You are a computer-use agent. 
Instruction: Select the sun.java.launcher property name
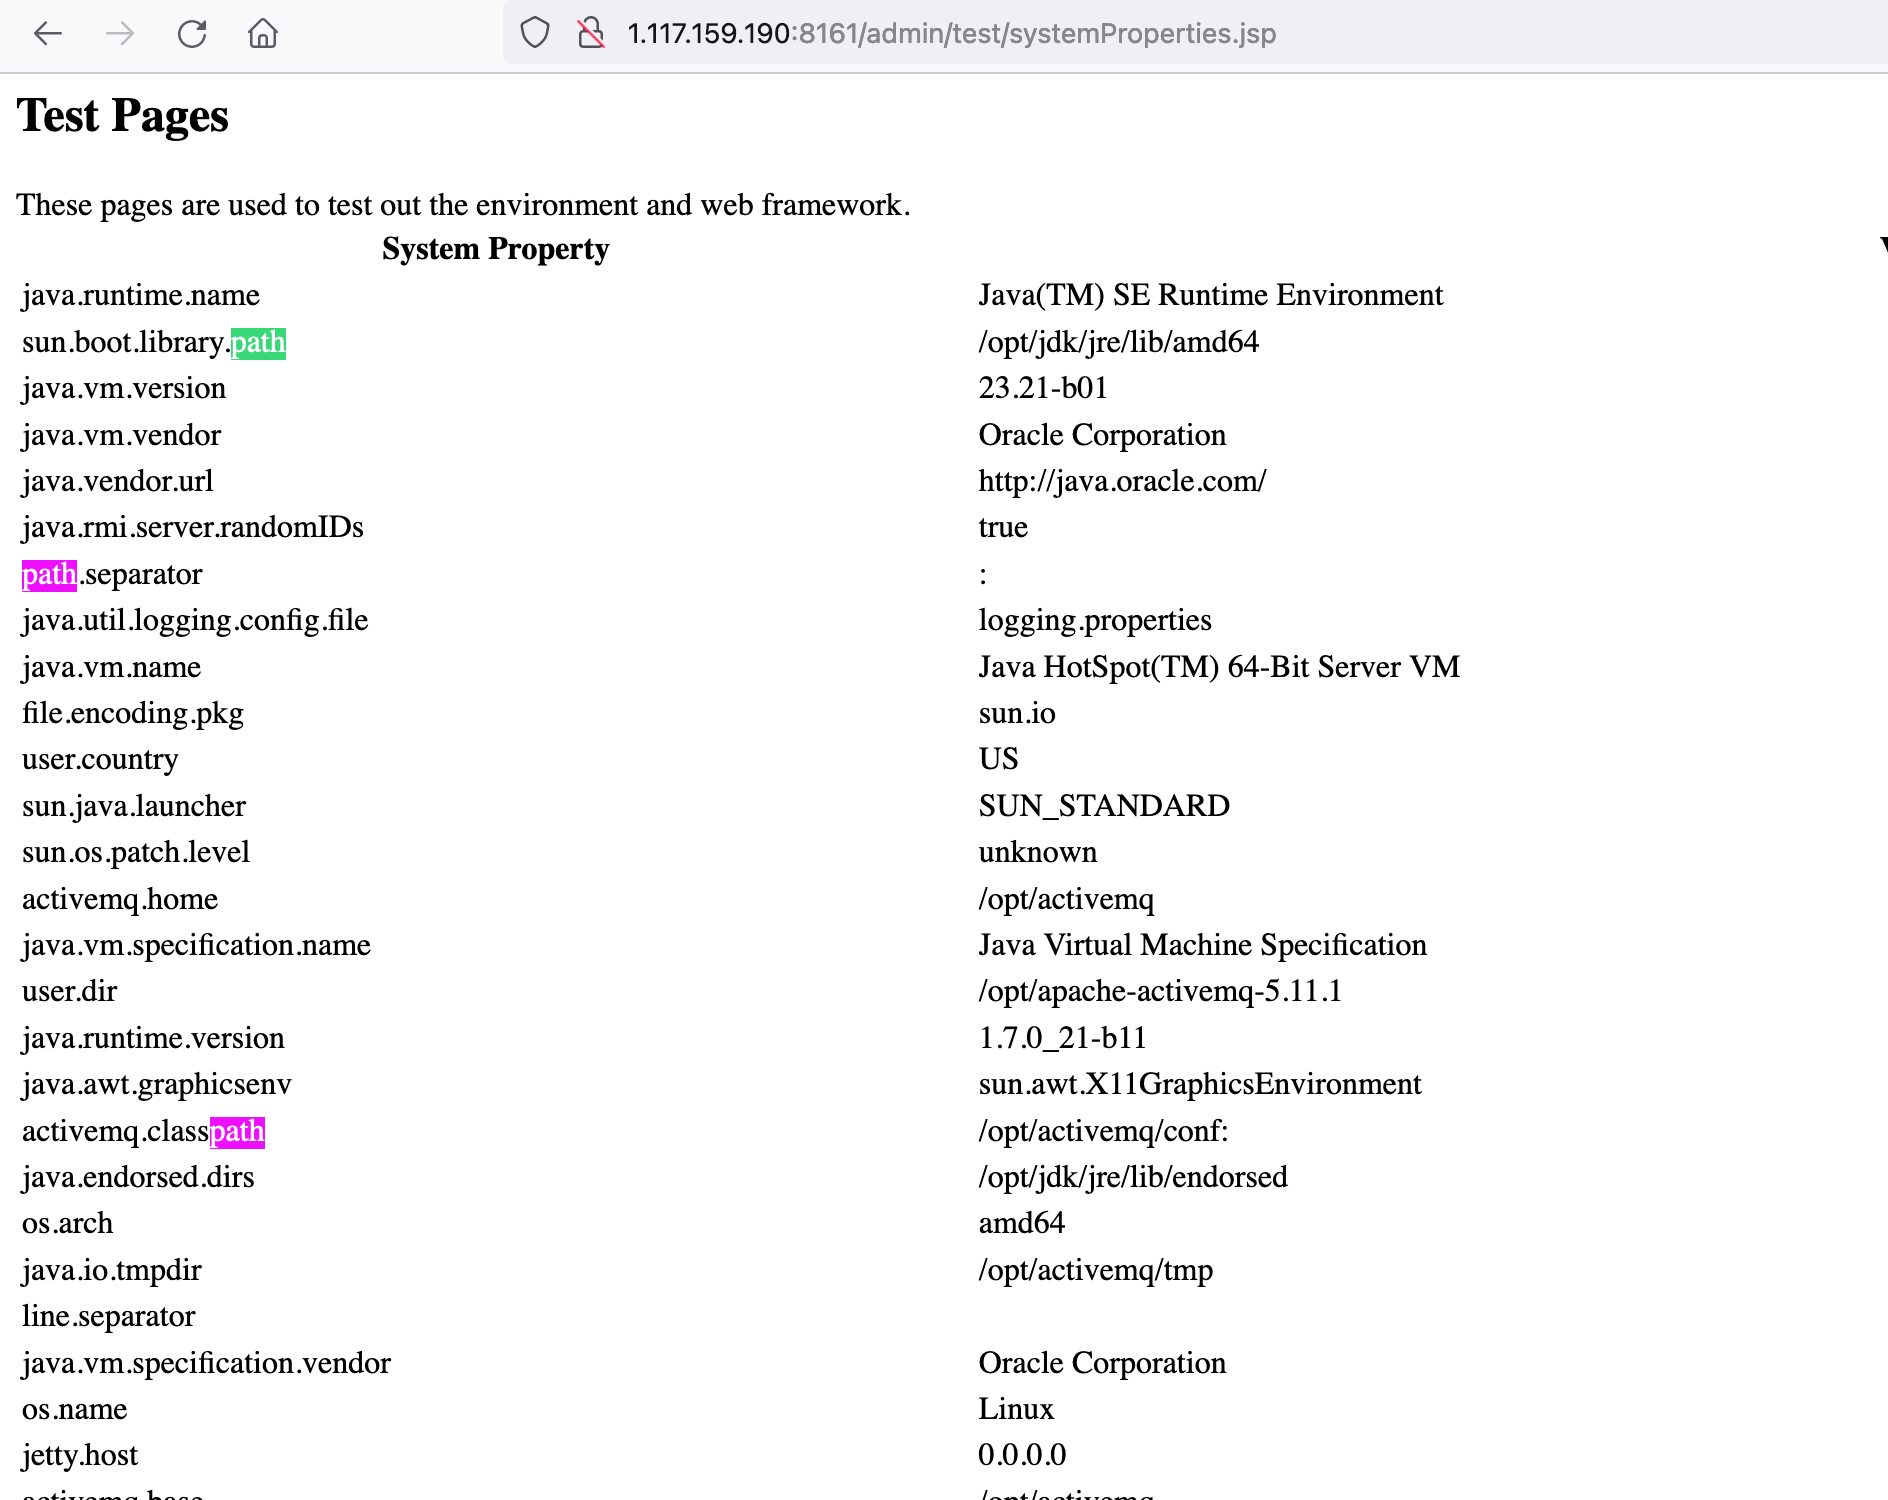click(134, 806)
